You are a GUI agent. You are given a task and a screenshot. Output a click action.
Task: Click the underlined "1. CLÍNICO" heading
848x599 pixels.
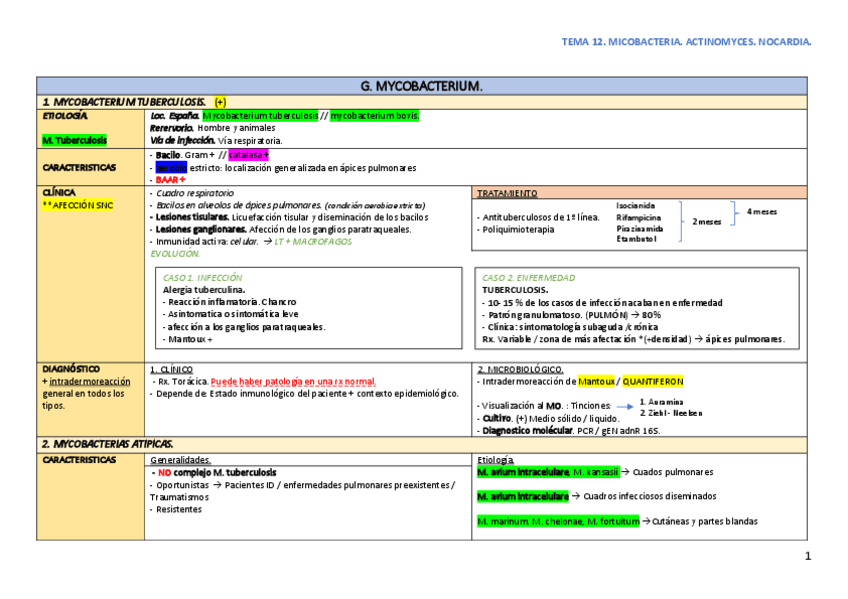[x=171, y=369]
